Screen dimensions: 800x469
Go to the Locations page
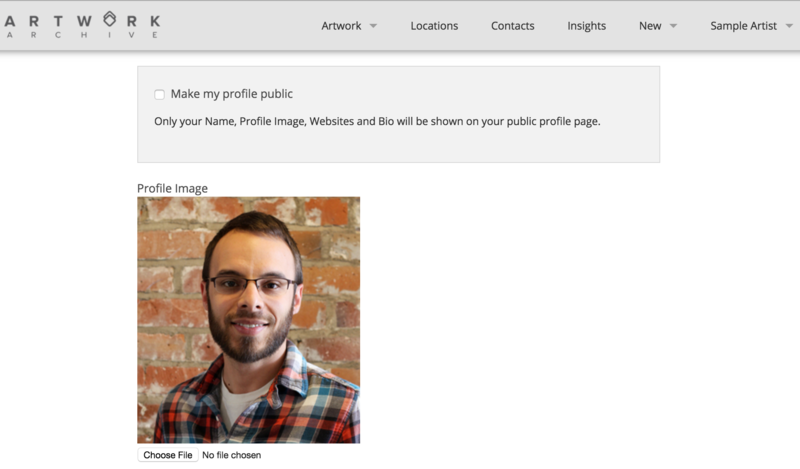tap(434, 26)
